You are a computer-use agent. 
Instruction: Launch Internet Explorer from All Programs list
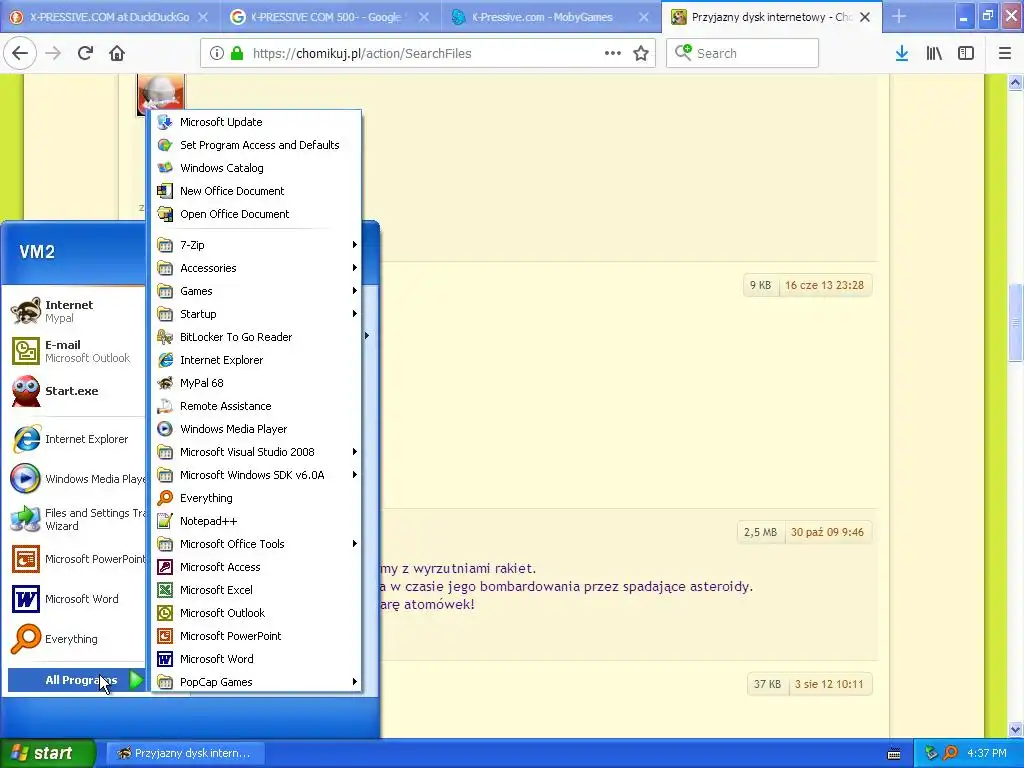pos(257,360)
